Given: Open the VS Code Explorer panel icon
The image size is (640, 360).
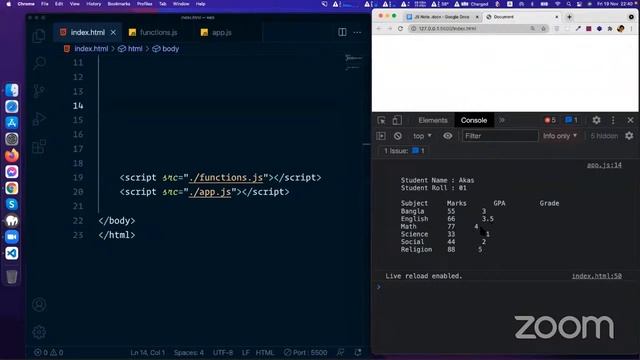Looking at the screenshot, I should click(39, 36).
